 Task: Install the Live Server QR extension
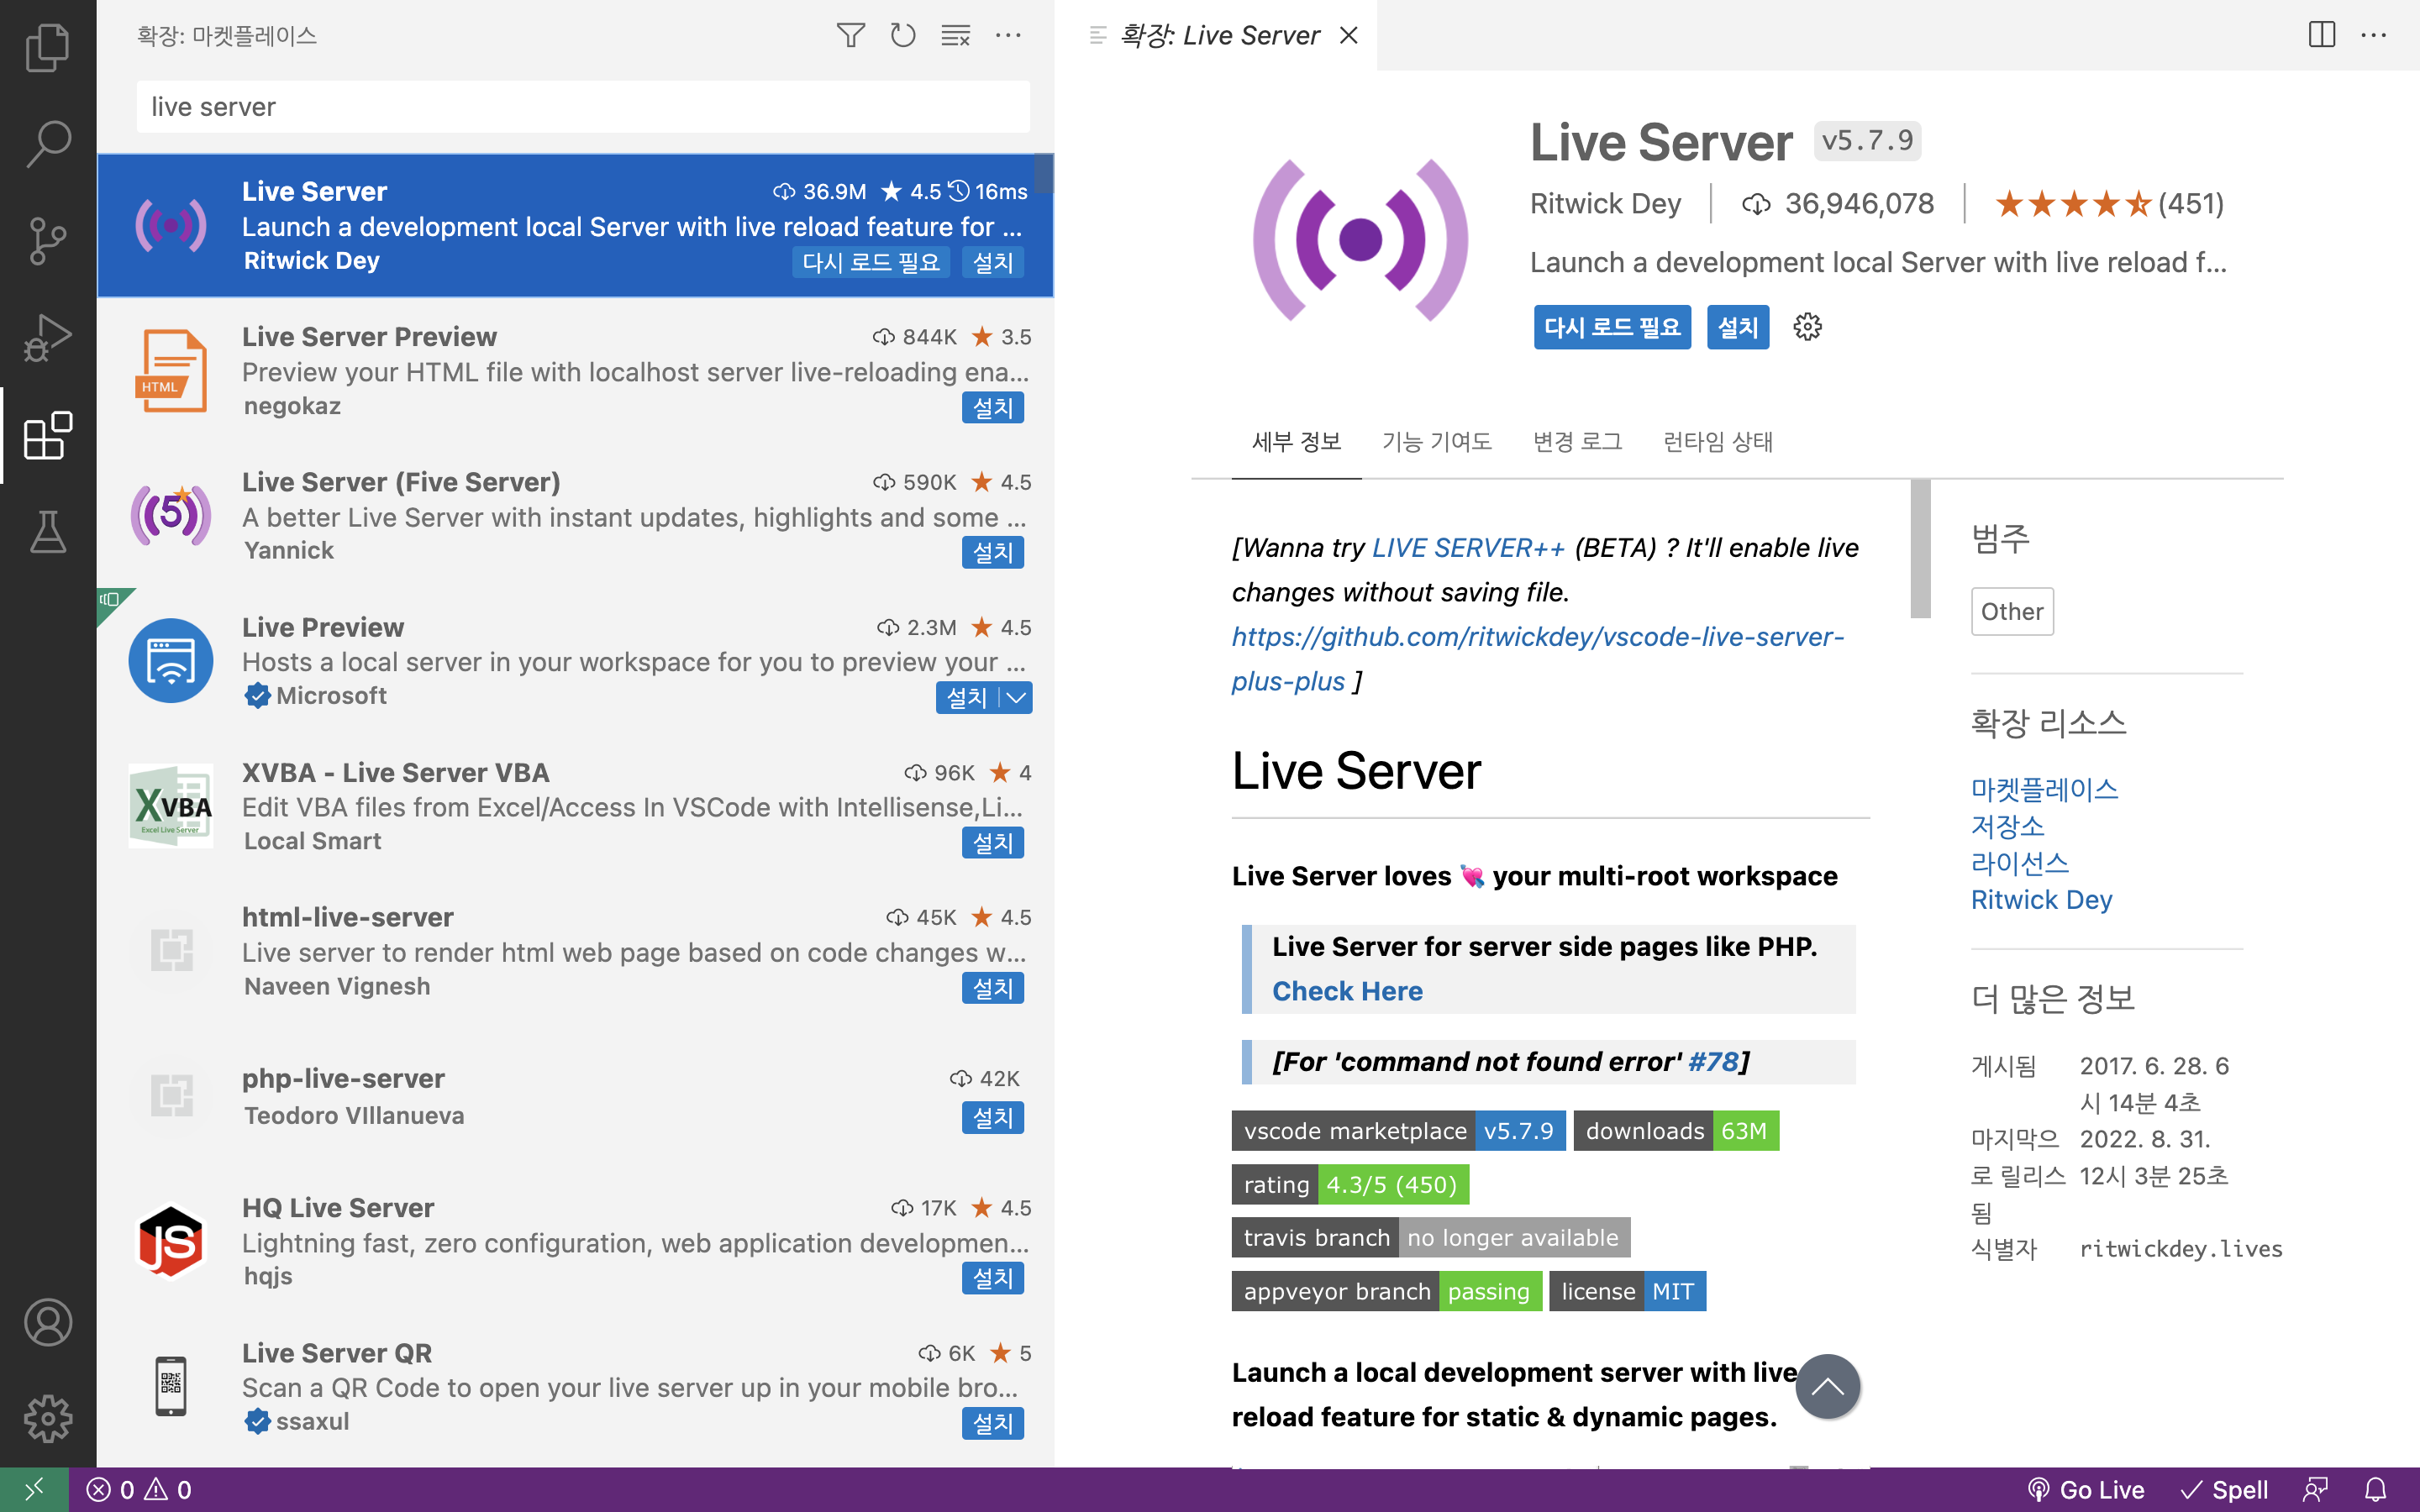click(992, 1423)
